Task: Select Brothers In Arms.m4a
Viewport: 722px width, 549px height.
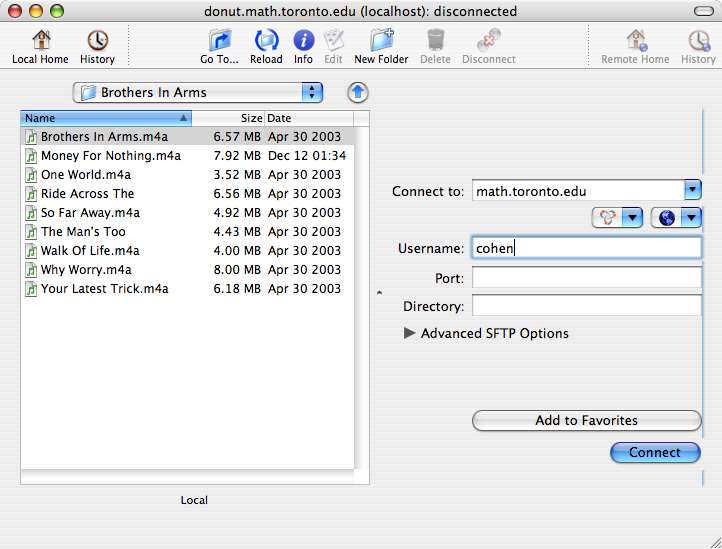Action: pyautogui.click(x=188, y=137)
